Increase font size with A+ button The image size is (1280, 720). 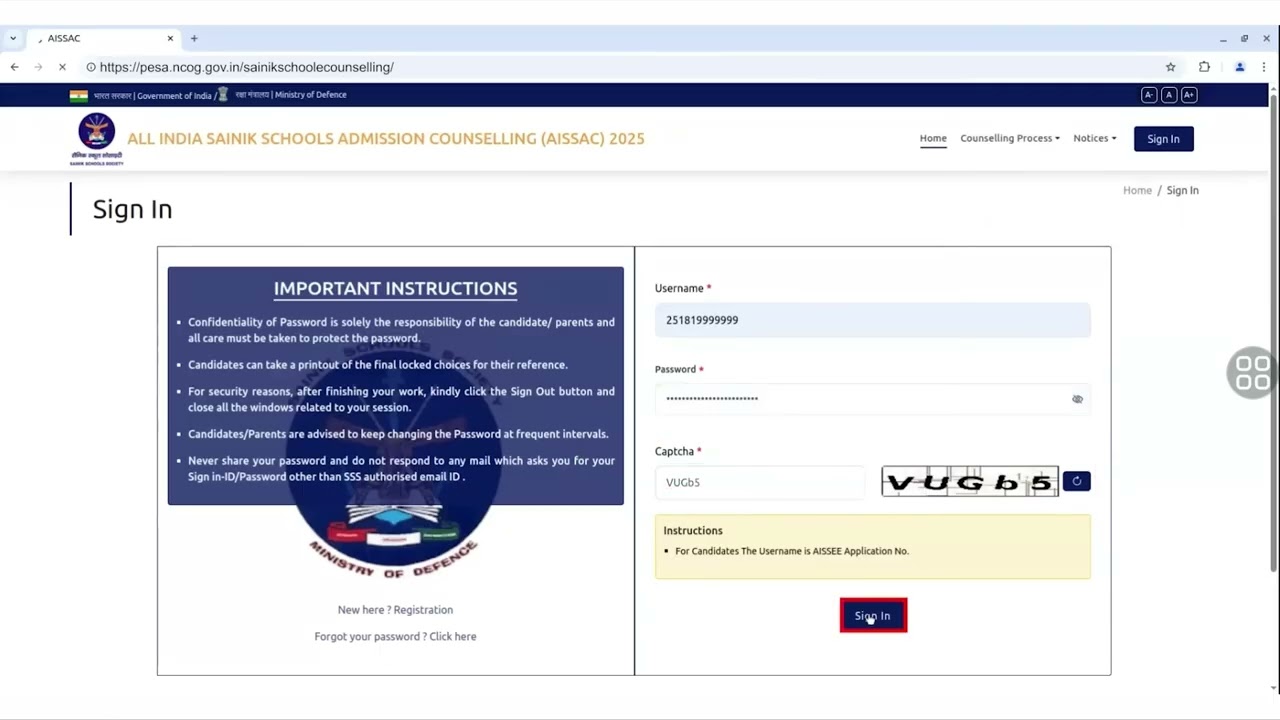coord(1188,95)
